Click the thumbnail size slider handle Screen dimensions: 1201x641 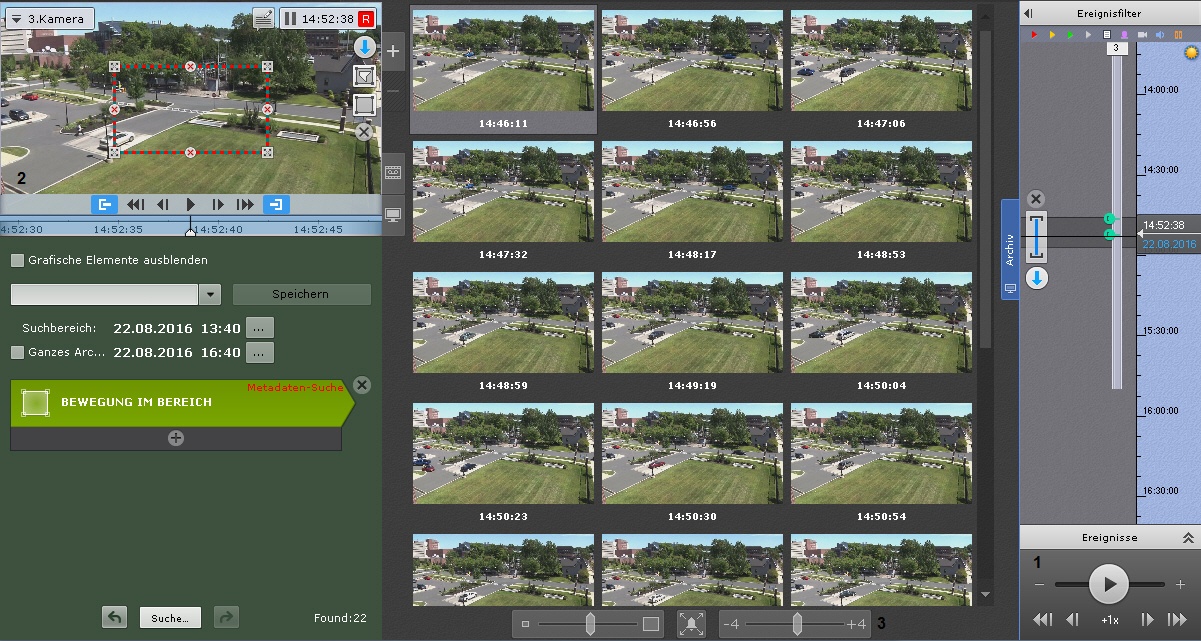[590, 624]
